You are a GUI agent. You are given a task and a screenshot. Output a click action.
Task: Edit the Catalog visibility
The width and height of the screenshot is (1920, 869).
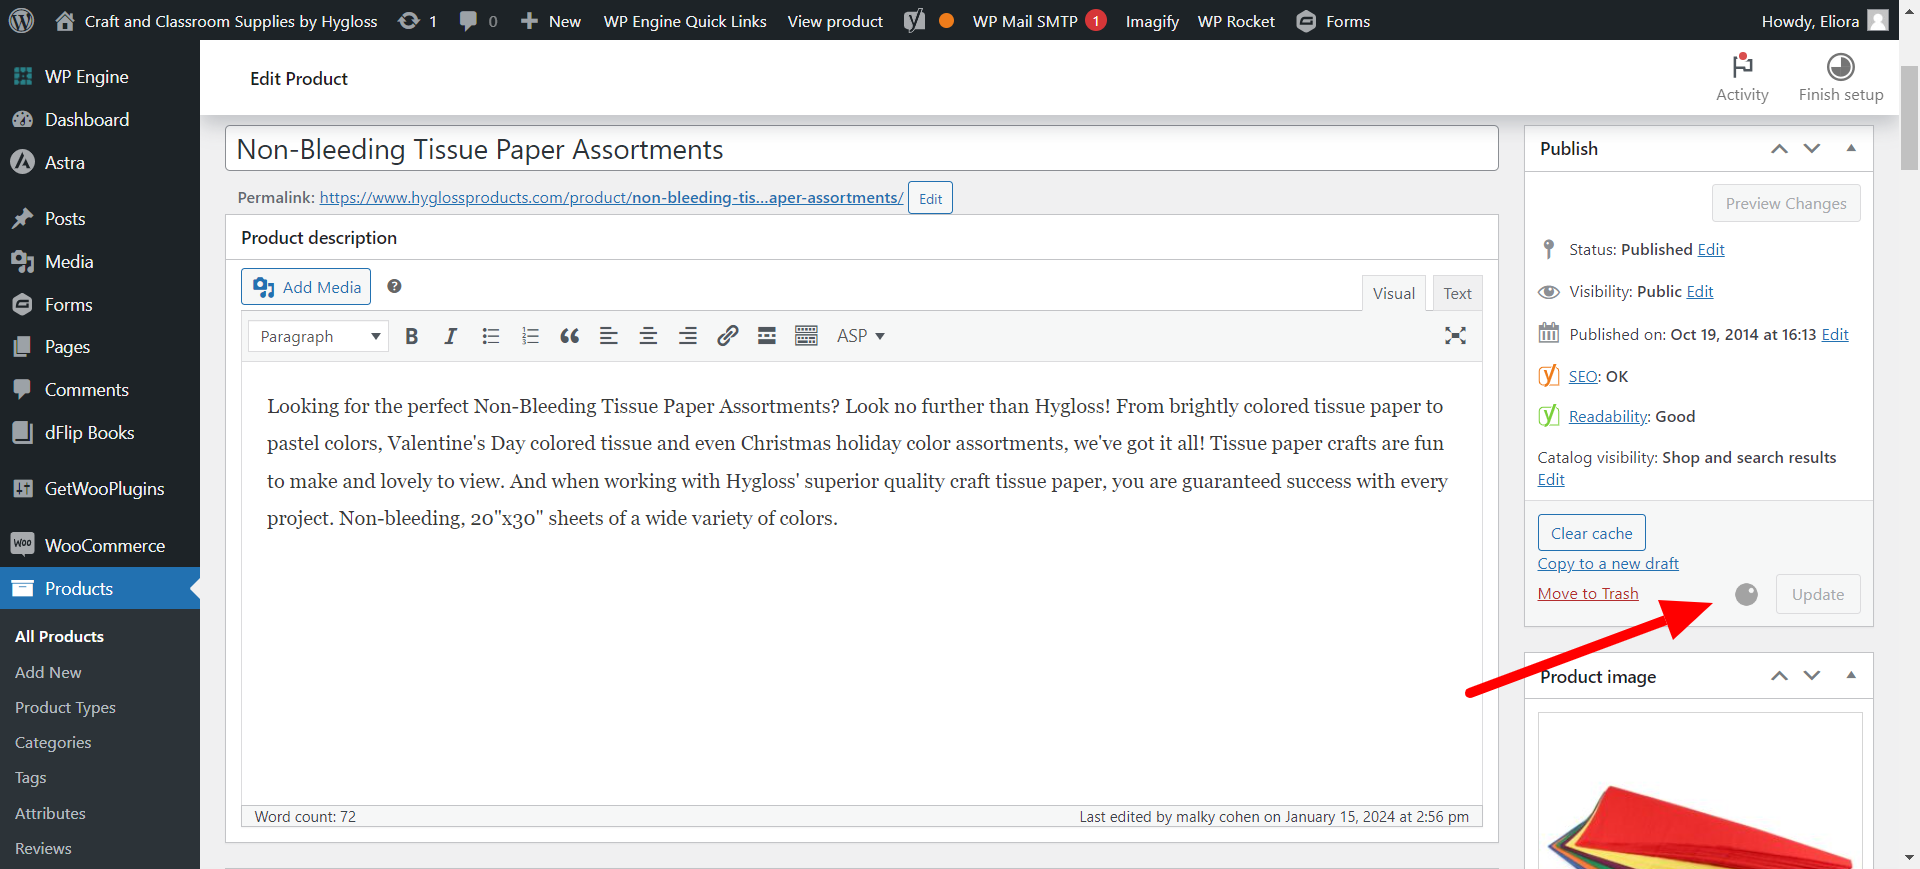pos(1551,479)
